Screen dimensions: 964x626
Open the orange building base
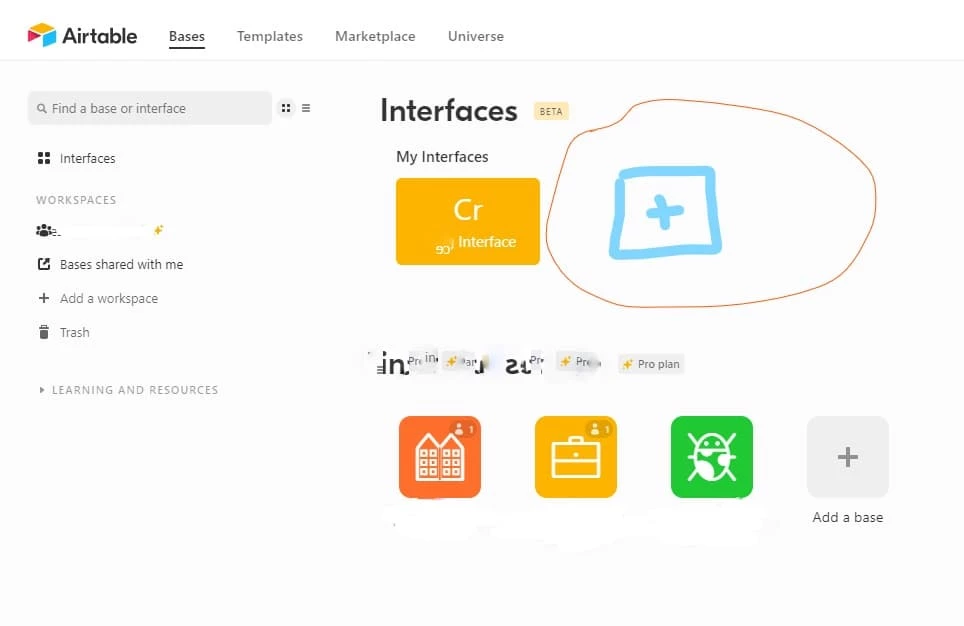[440, 457]
